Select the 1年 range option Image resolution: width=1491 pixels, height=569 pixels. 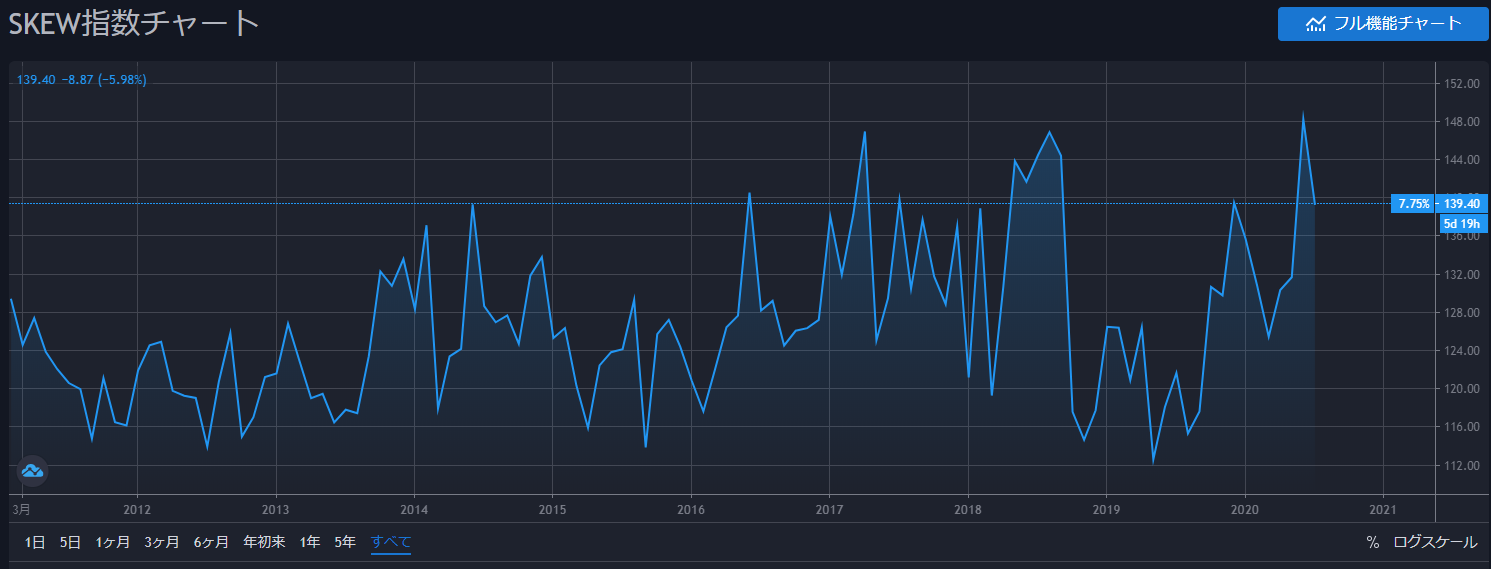click(310, 542)
